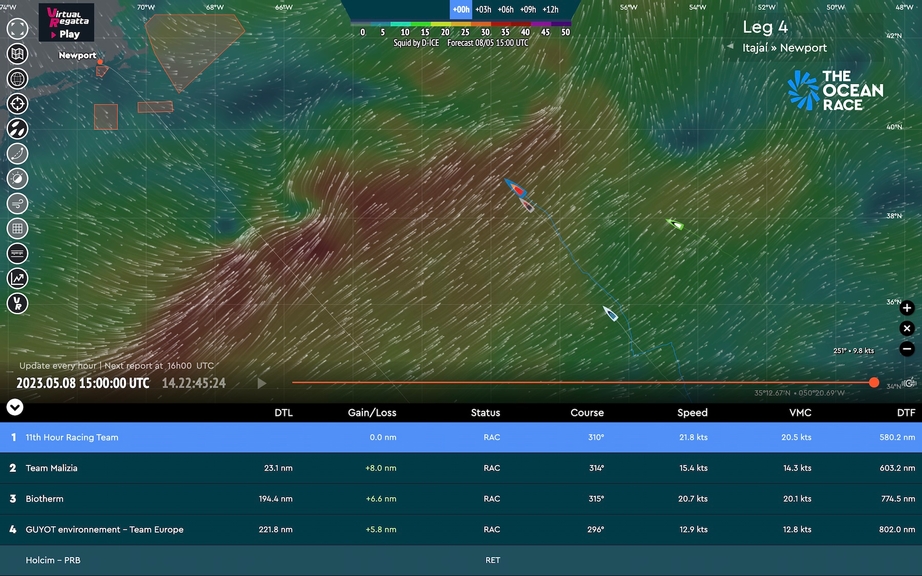Click the Speed column header

(x=692, y=413)
